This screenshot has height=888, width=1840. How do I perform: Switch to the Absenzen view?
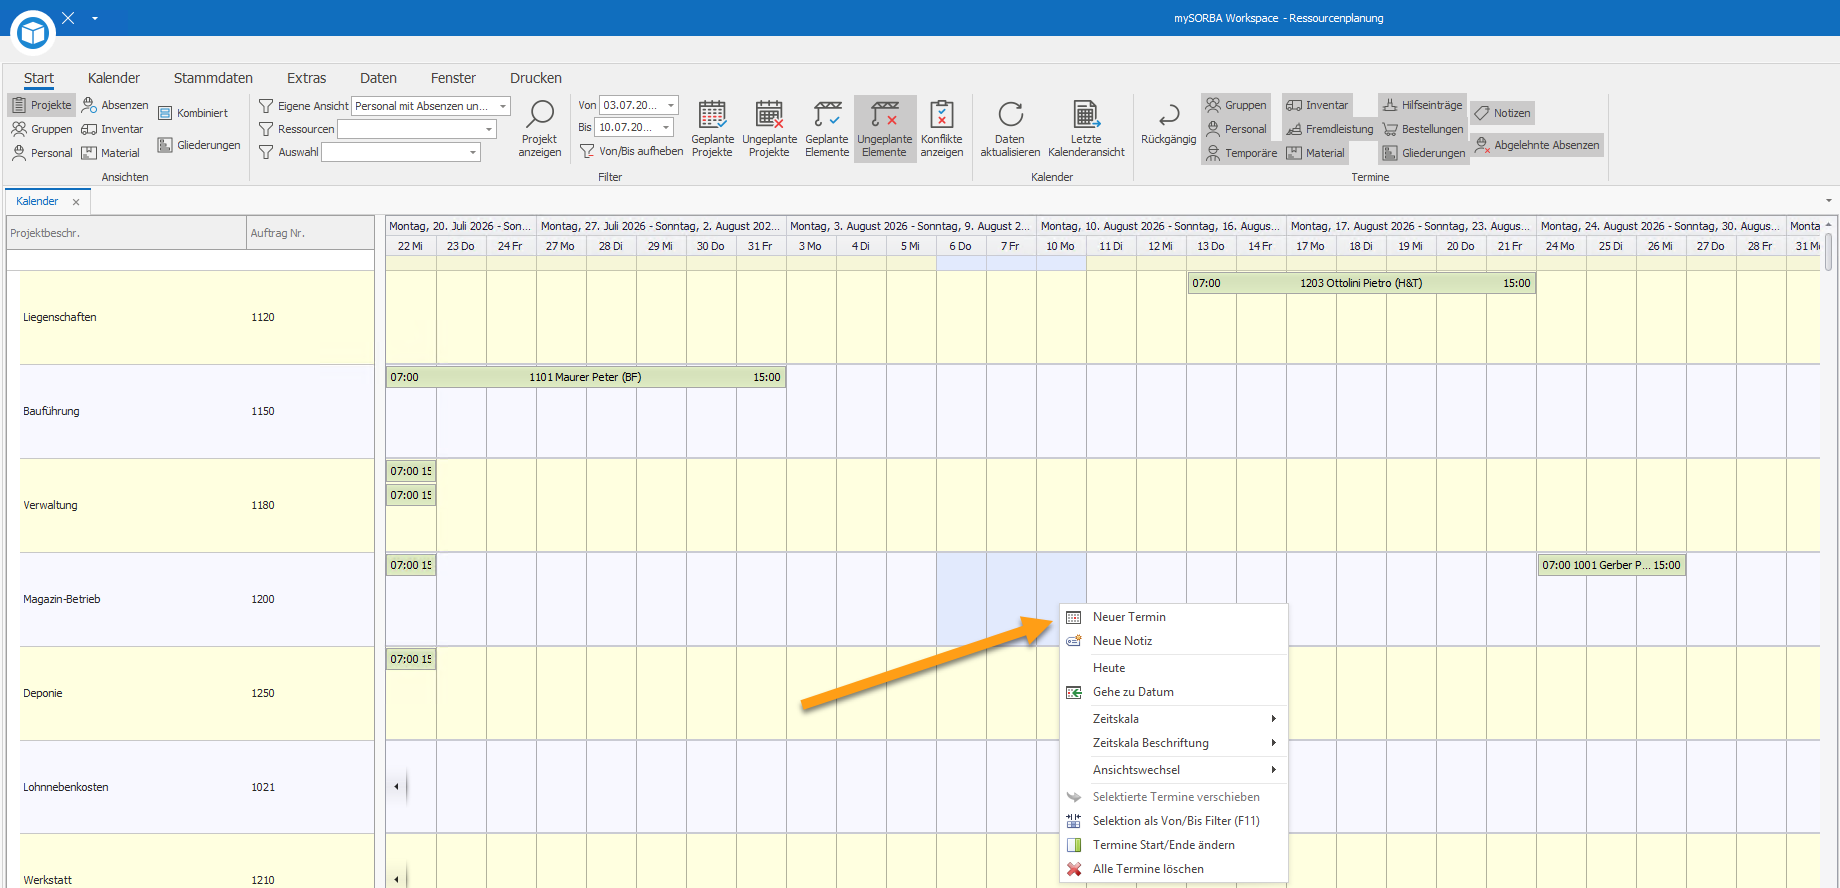[115, 105]
